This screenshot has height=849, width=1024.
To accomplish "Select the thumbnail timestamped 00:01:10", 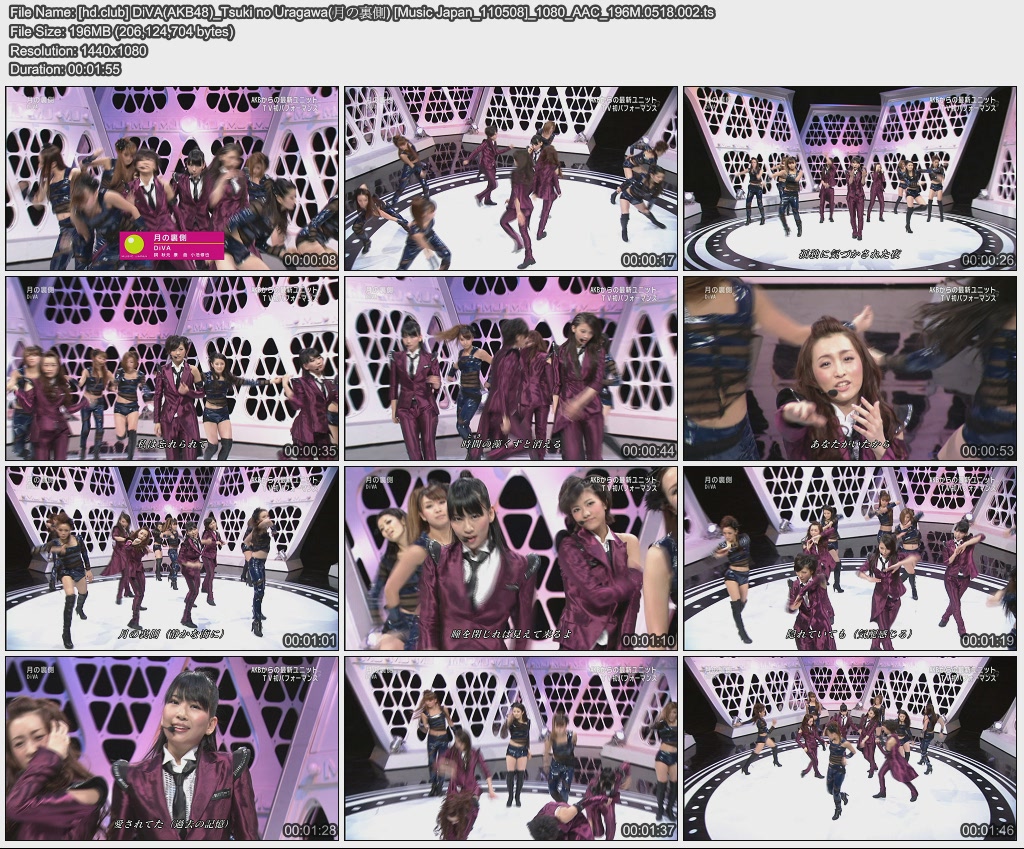I will point(511,558).
